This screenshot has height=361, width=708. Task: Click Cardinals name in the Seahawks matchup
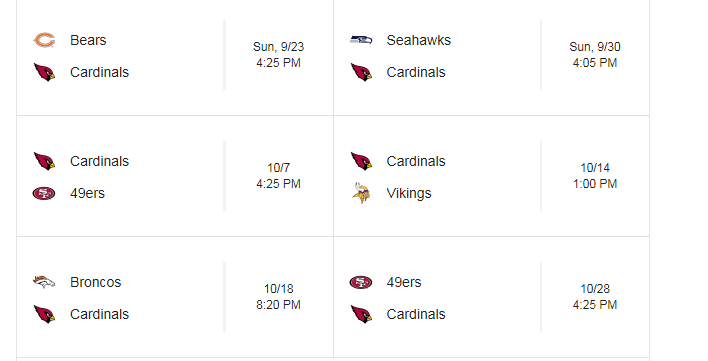[x=416, y=72]
